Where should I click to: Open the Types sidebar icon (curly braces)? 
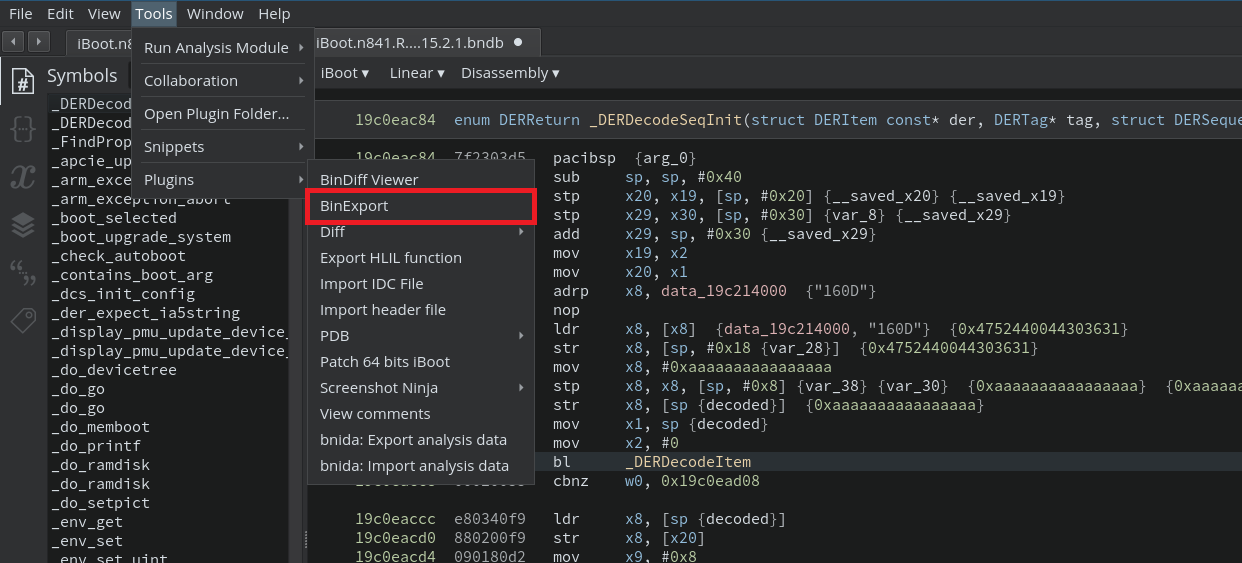22,128
